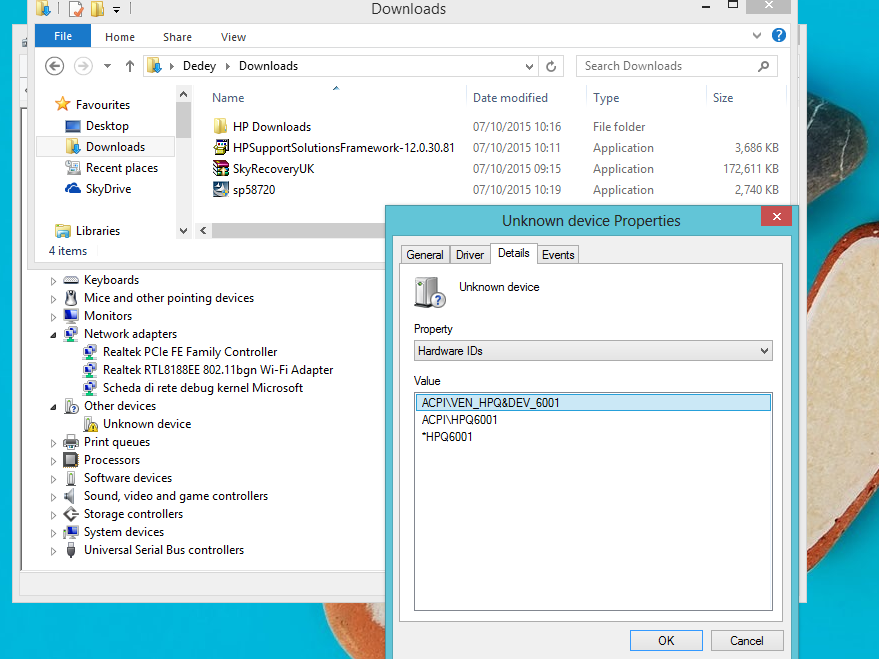Click the Universal Serial Bus controllers icon
Image resolution: width=879 pixels, height=659 pixels.
tap(71, 550)
